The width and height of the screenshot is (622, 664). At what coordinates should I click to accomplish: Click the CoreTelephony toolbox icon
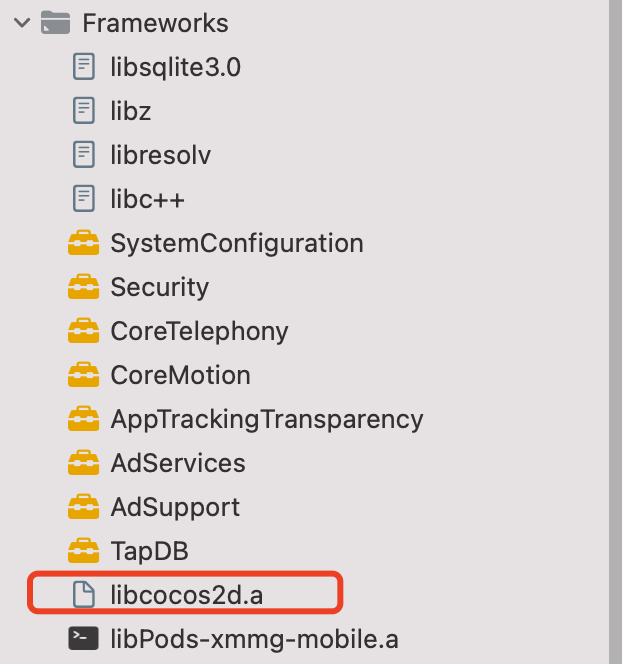83,331
